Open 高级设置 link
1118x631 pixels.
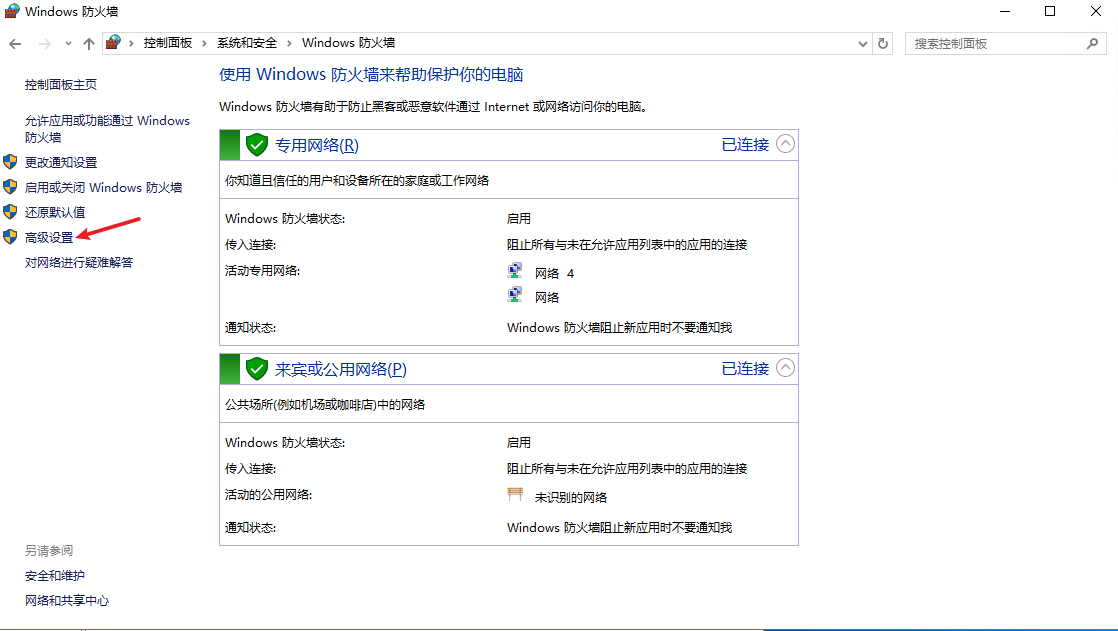click(x=48, y=237)
